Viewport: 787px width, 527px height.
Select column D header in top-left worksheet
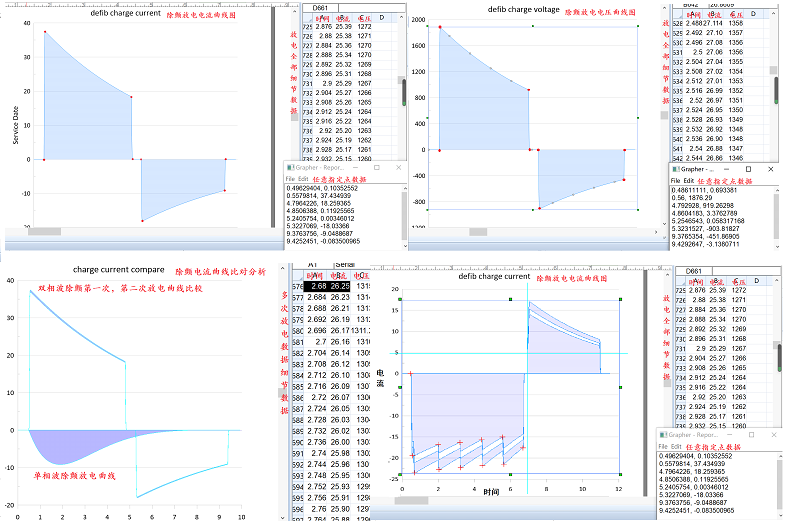click(381, 18)
